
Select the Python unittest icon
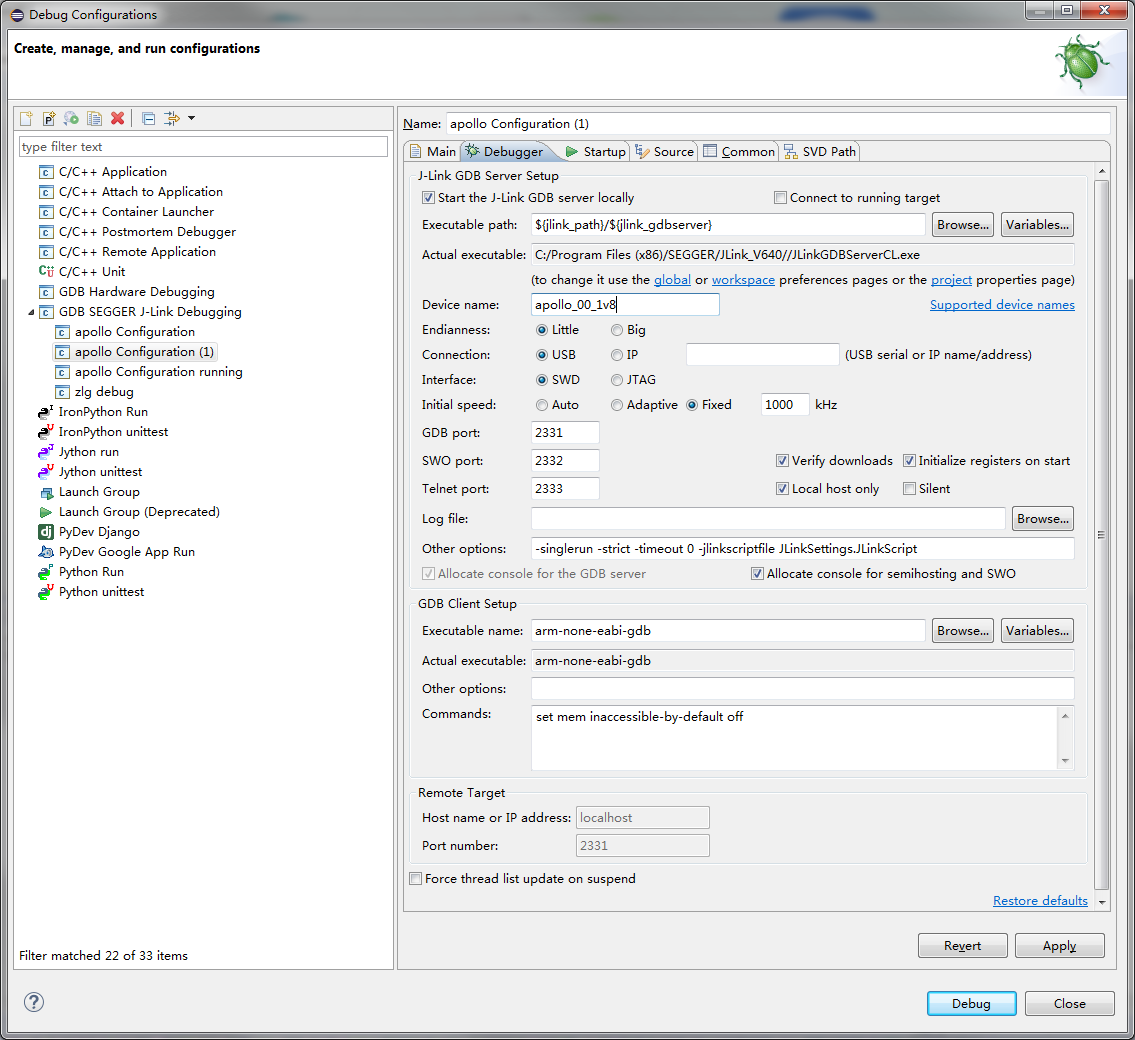pyautogui.click(x=46, y=592)
